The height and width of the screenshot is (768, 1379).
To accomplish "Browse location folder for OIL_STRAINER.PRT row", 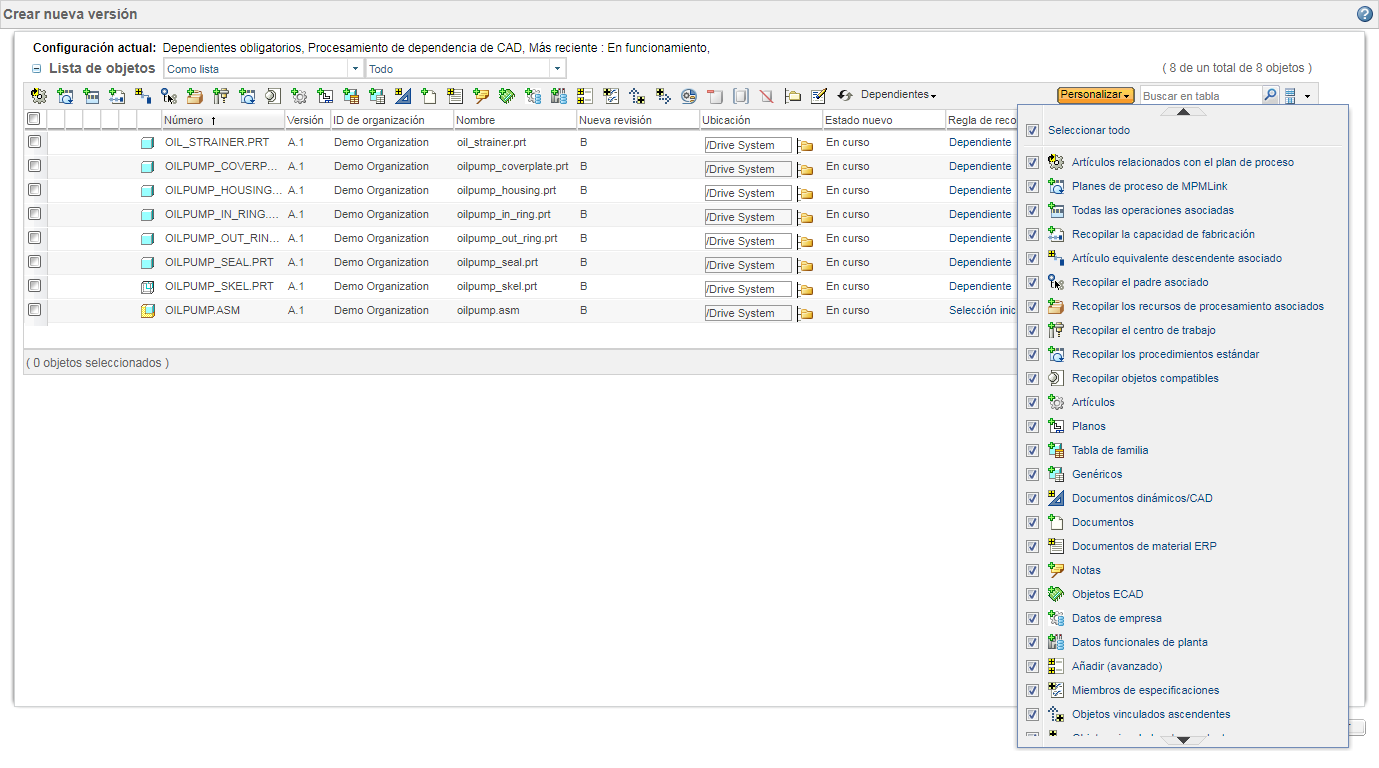I will (x=805, y=145).
